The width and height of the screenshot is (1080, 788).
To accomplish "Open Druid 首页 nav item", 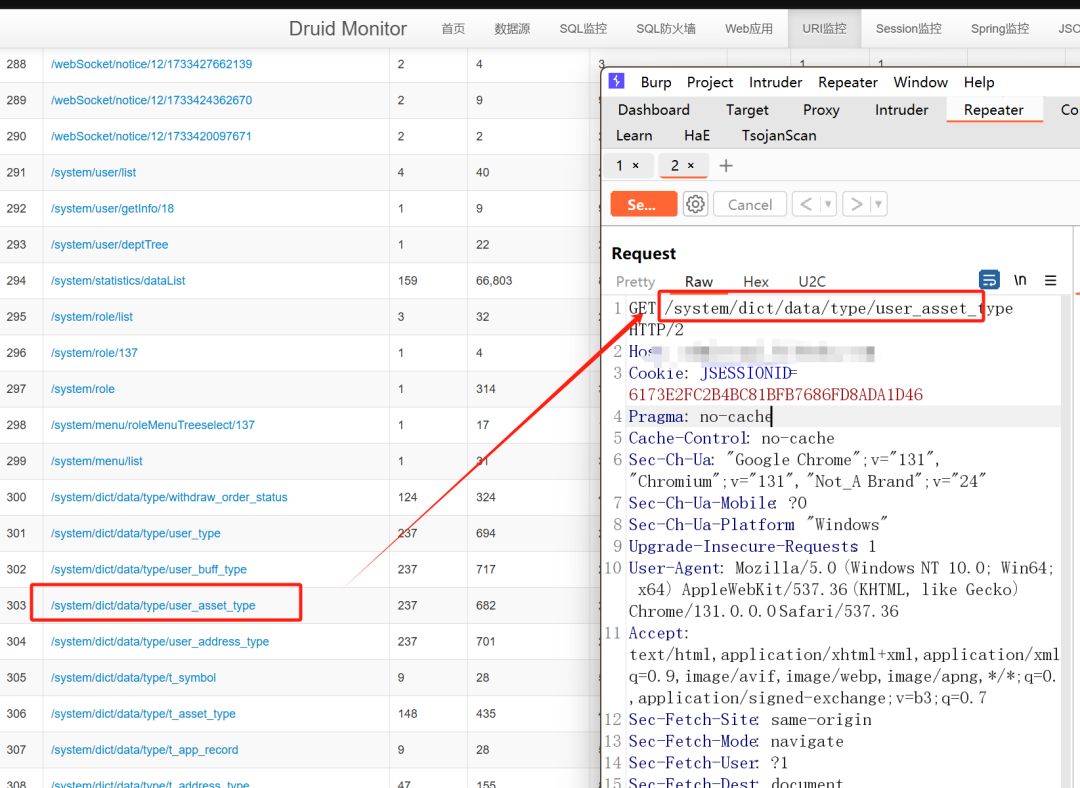I will [x=453, y=28].
